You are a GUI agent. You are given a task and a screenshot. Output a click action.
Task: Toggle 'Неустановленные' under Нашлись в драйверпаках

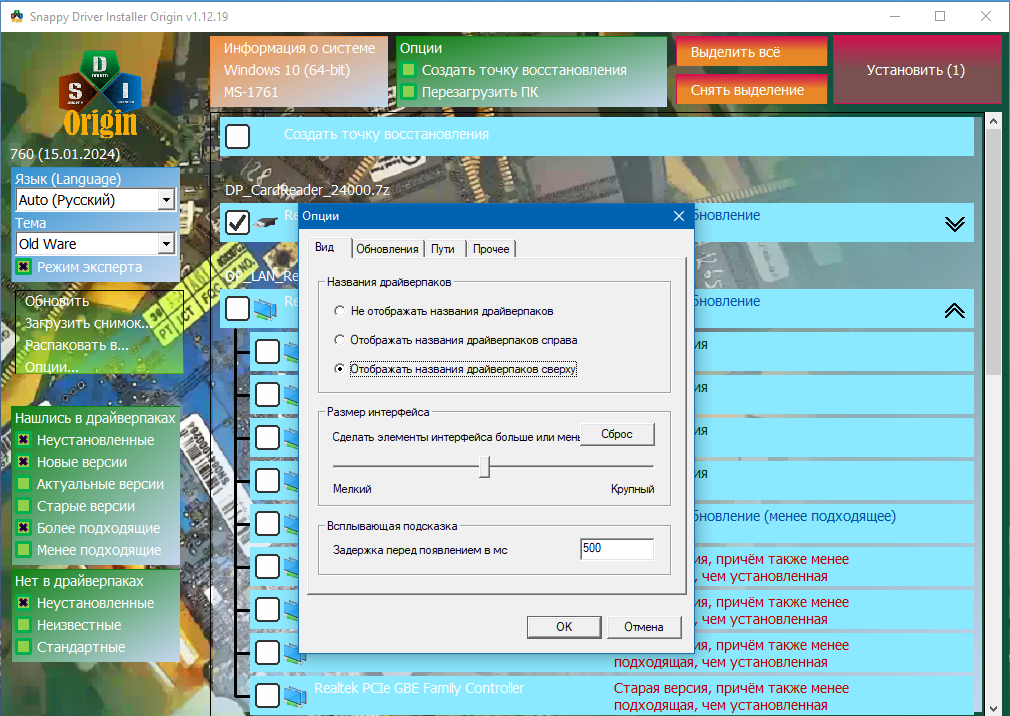[x=24, y=440]
